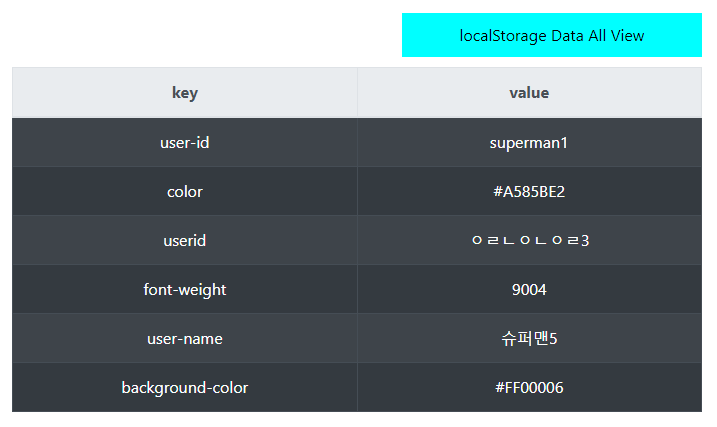Select the font-weight key cell
The height and width of the screenshot is (427, 717).
point(185,289)
